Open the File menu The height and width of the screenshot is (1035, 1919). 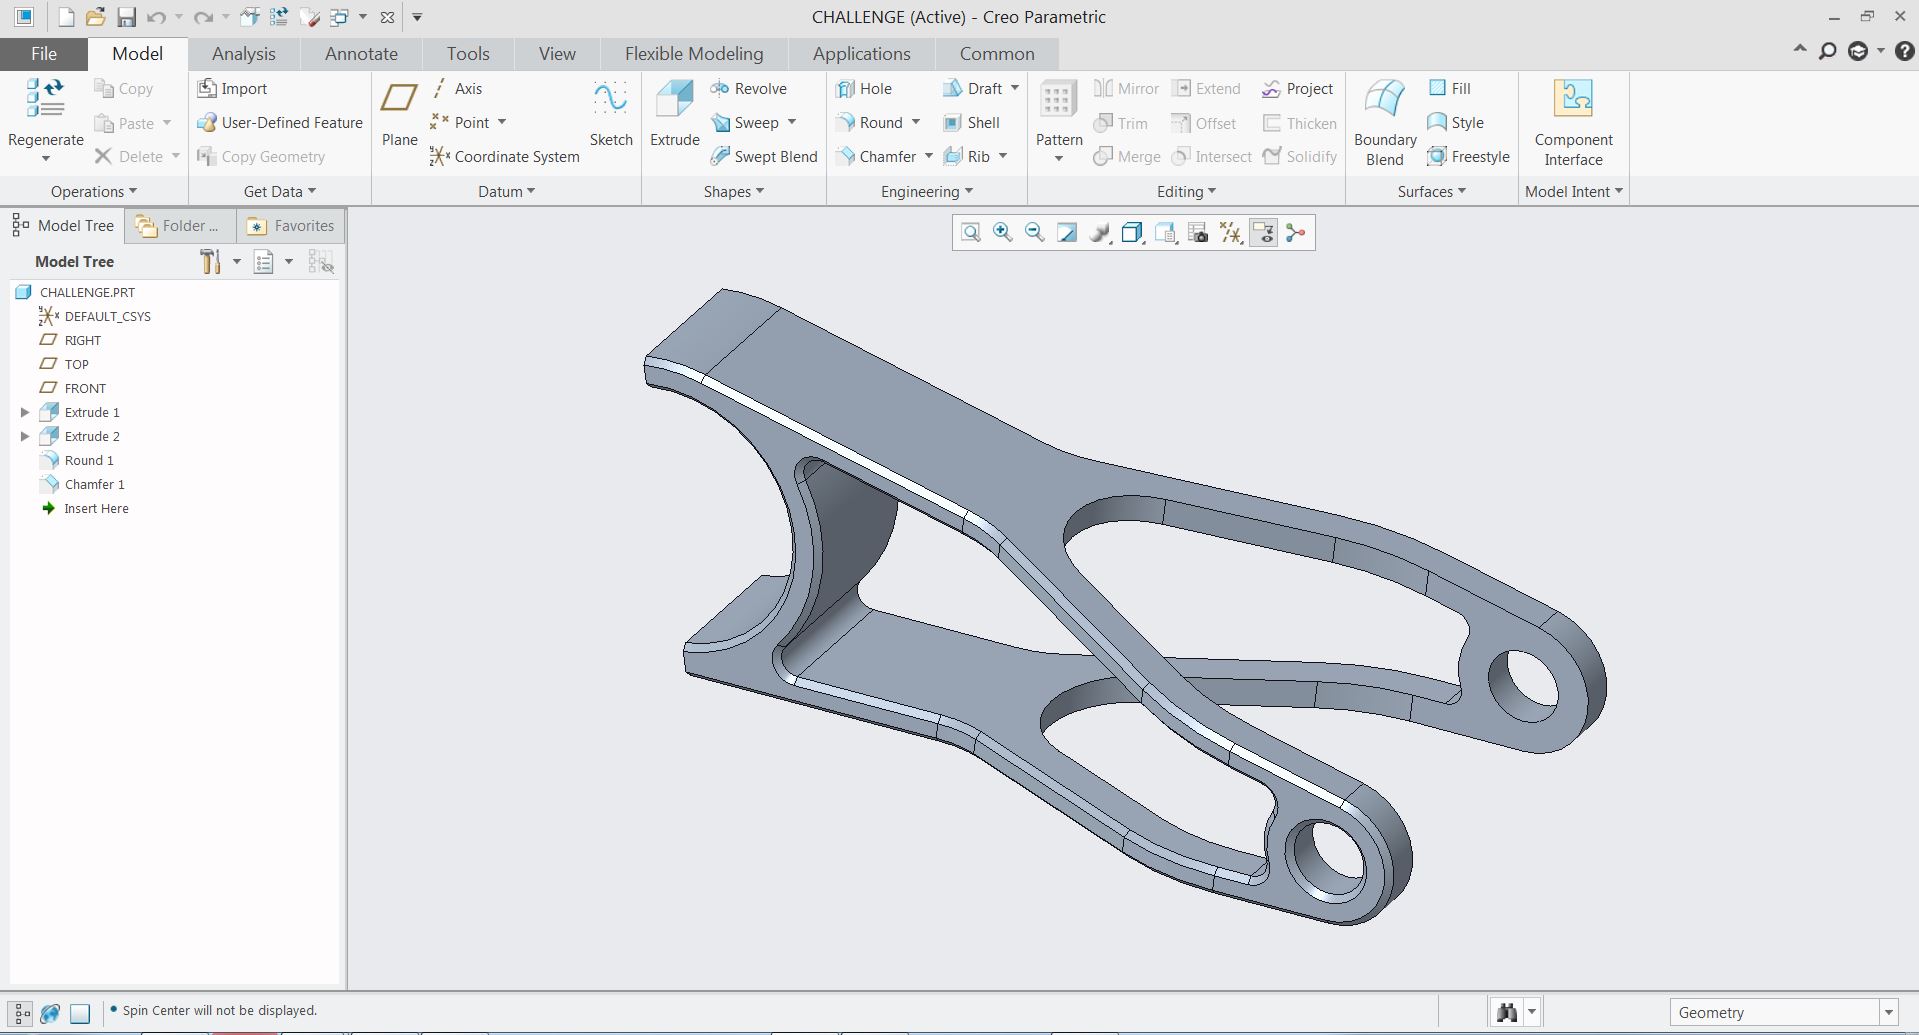pos(44,54)
